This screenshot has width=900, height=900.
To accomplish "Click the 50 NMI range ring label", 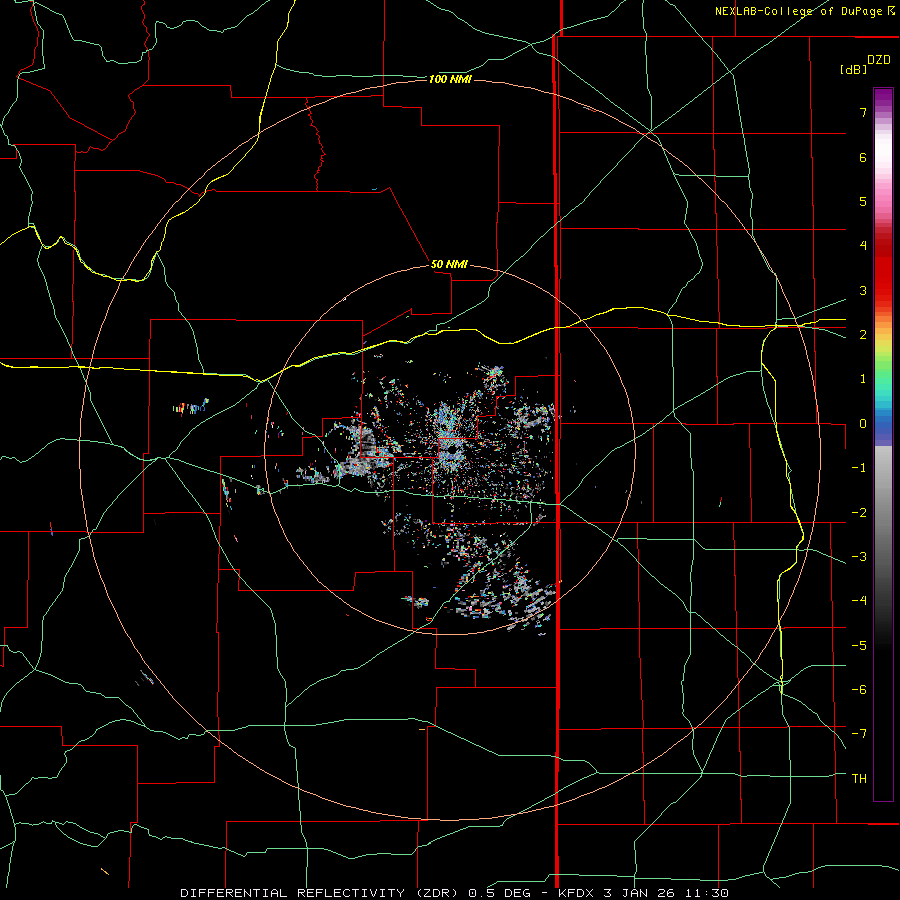I will tap(449, 264).
